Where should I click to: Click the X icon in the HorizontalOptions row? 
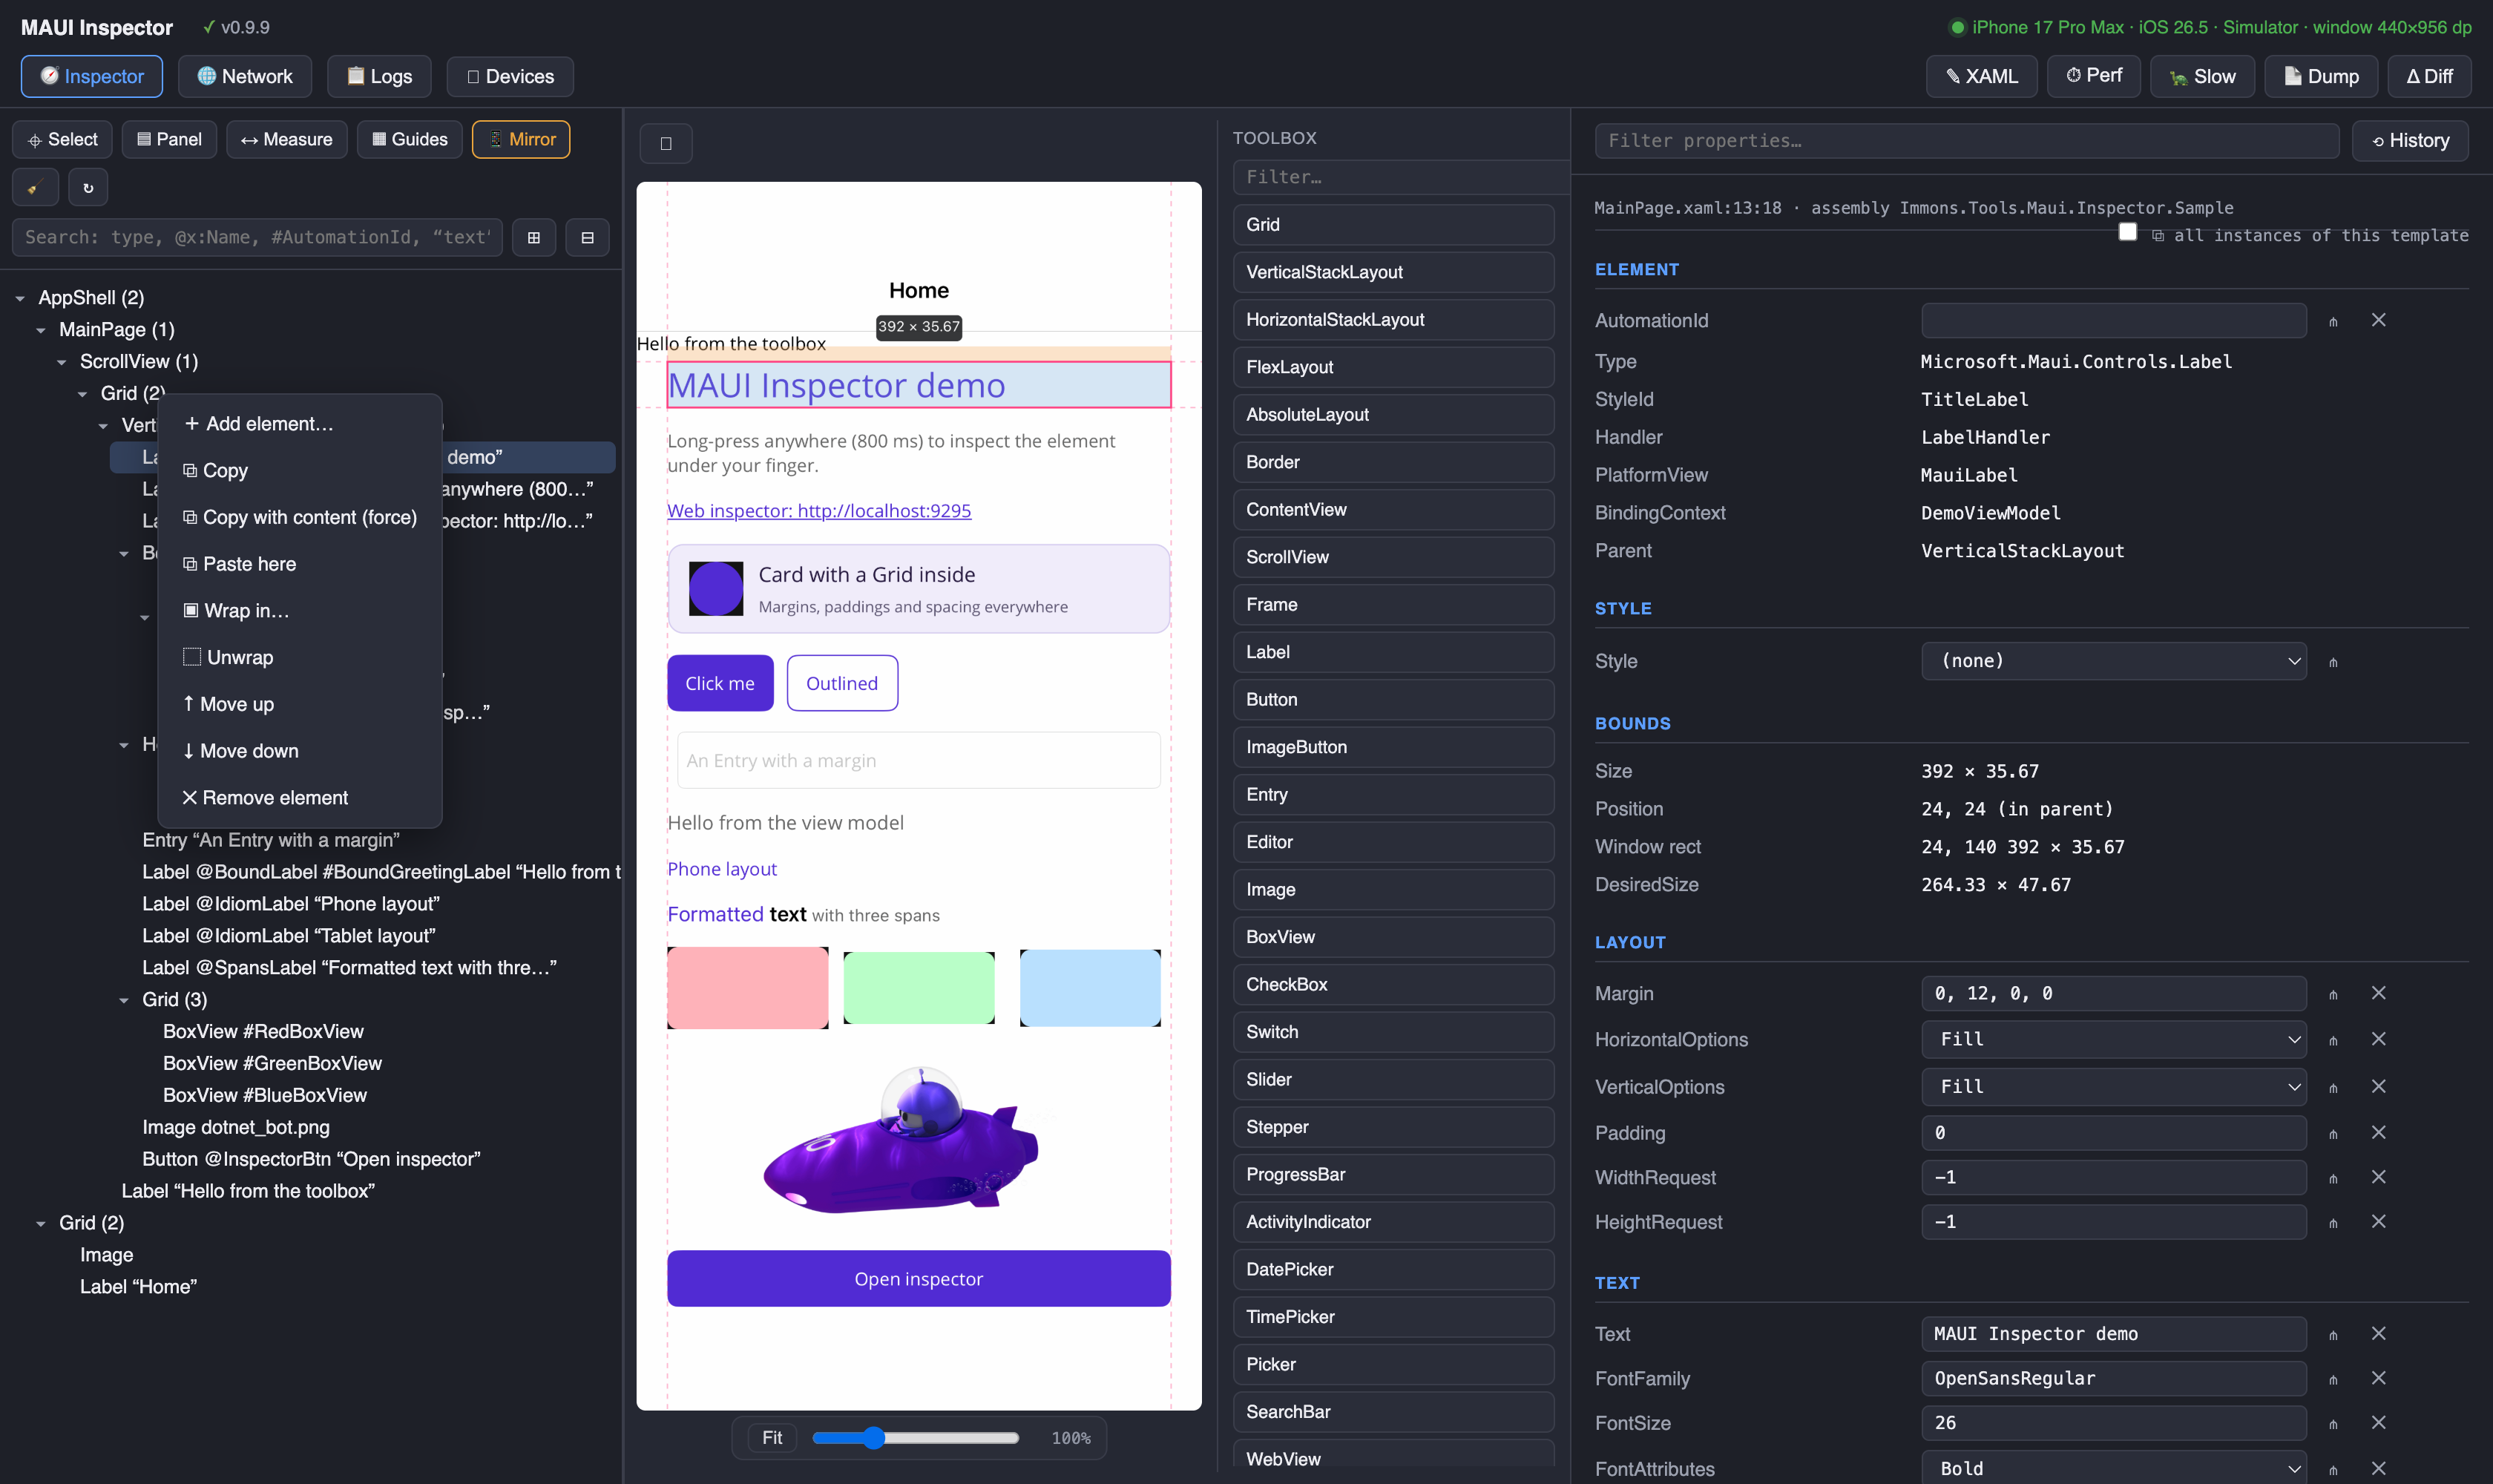2379,1039
